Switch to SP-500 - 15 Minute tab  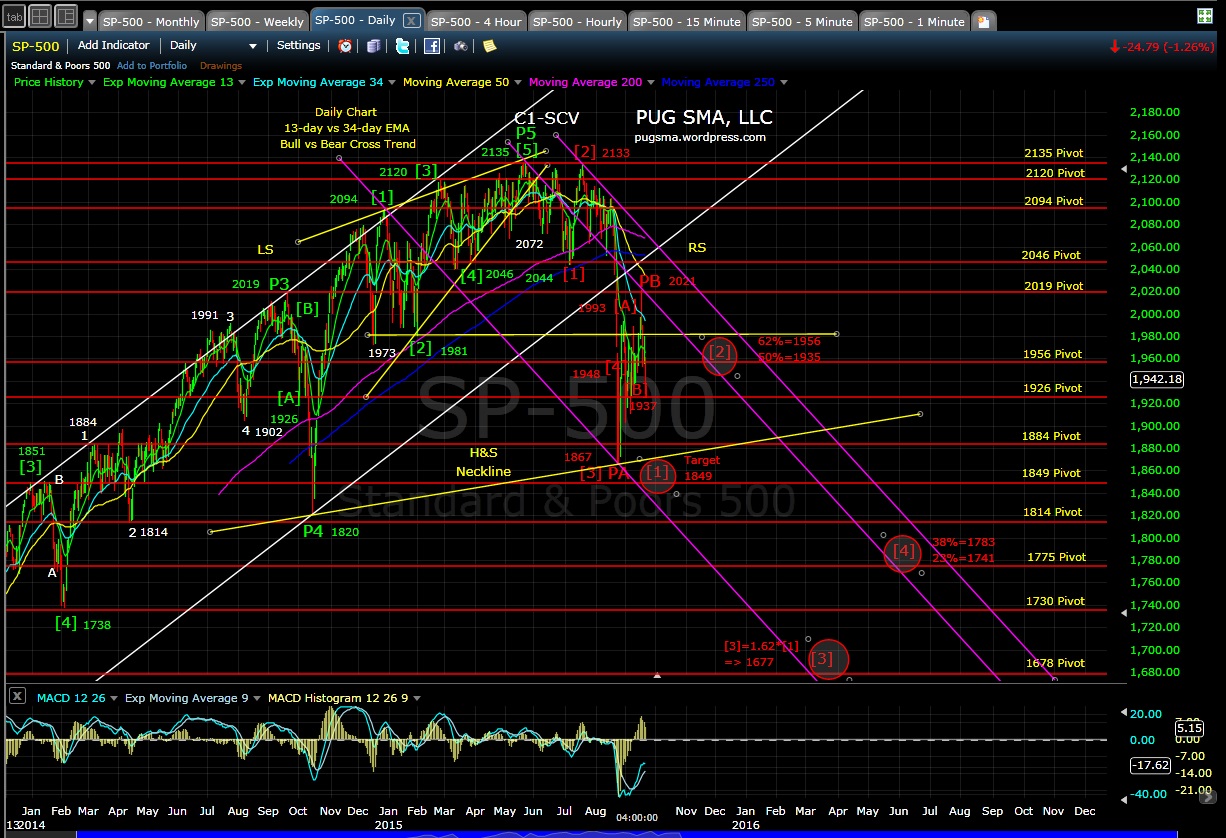point(687,22)
